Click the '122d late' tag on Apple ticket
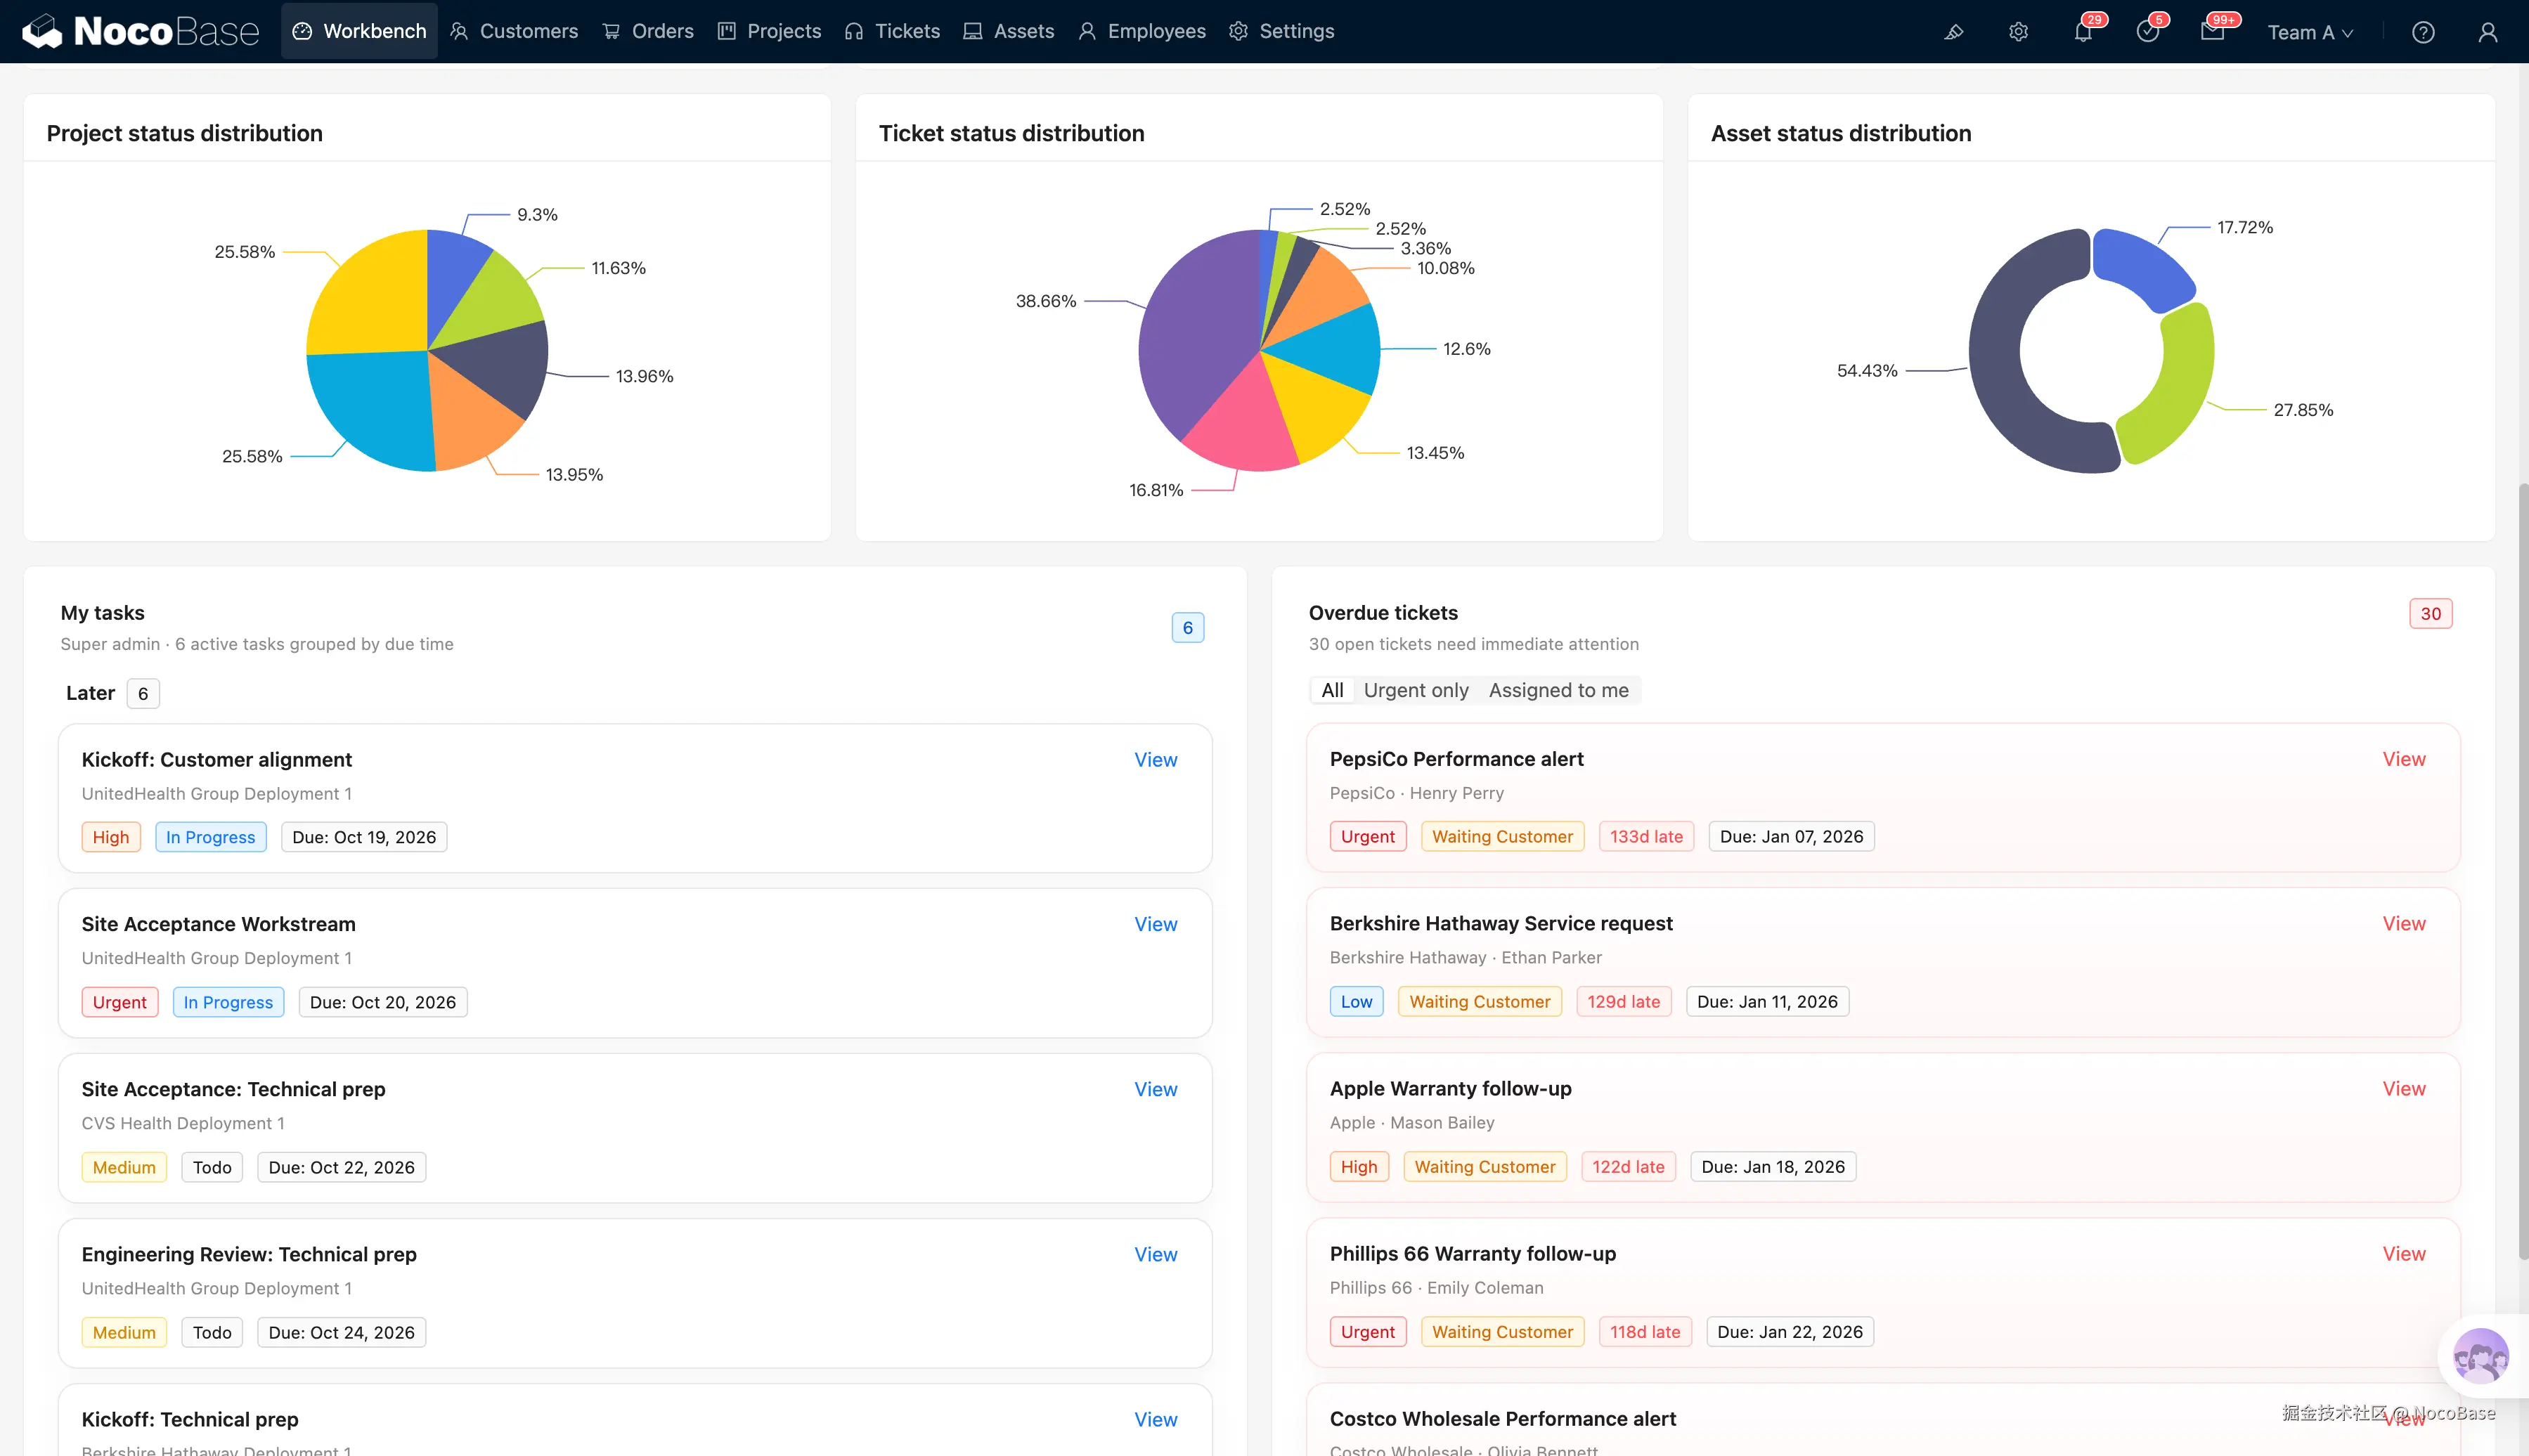Viewport: 2529px width, 1456px height. (1628, 1166)
